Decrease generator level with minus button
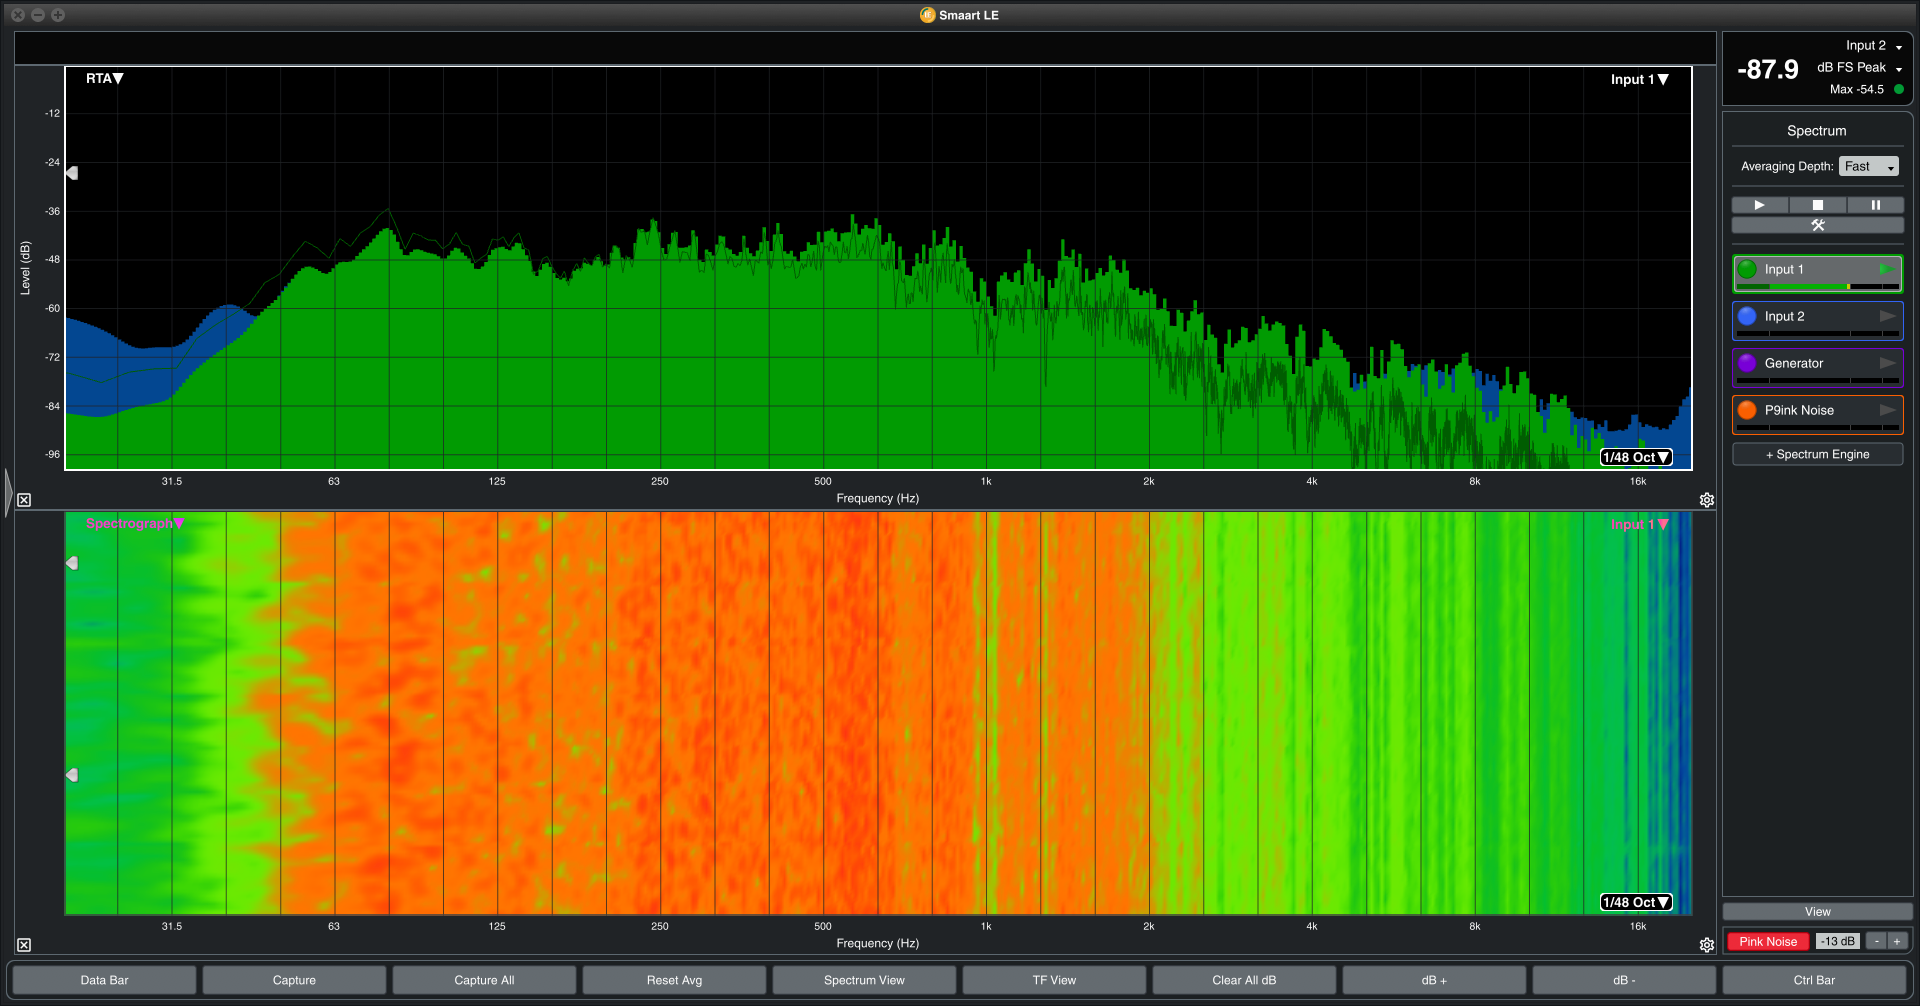 (1877, 941)
